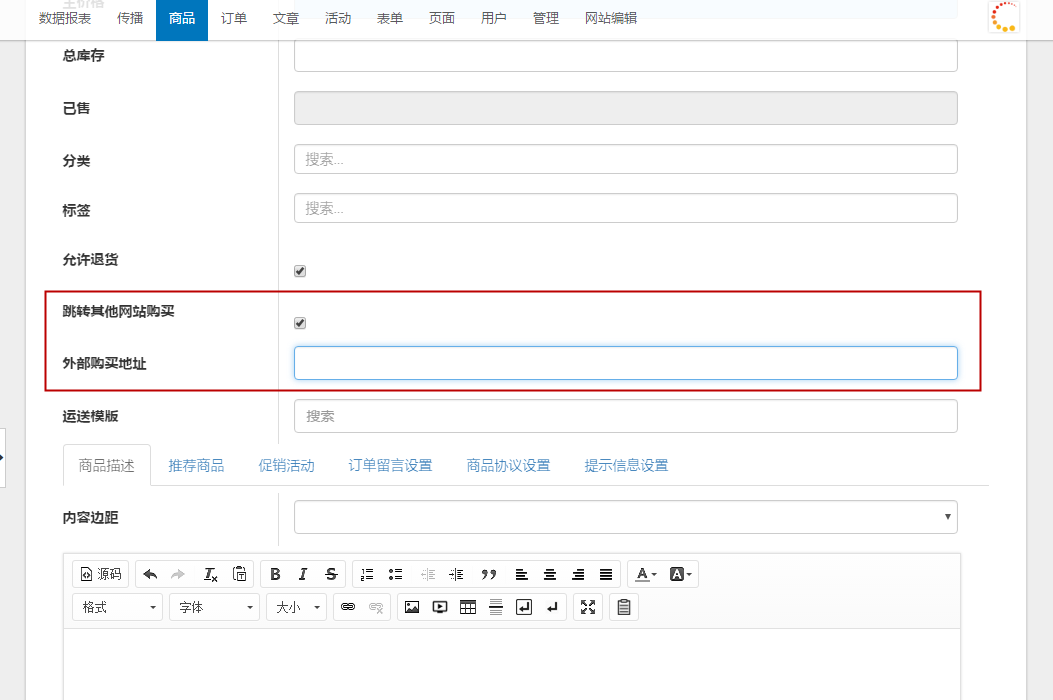Switch to the 促销活动 tab
Image resolution: width=1053 pixels, height=700 pixels.
click(x=286, y=466)
